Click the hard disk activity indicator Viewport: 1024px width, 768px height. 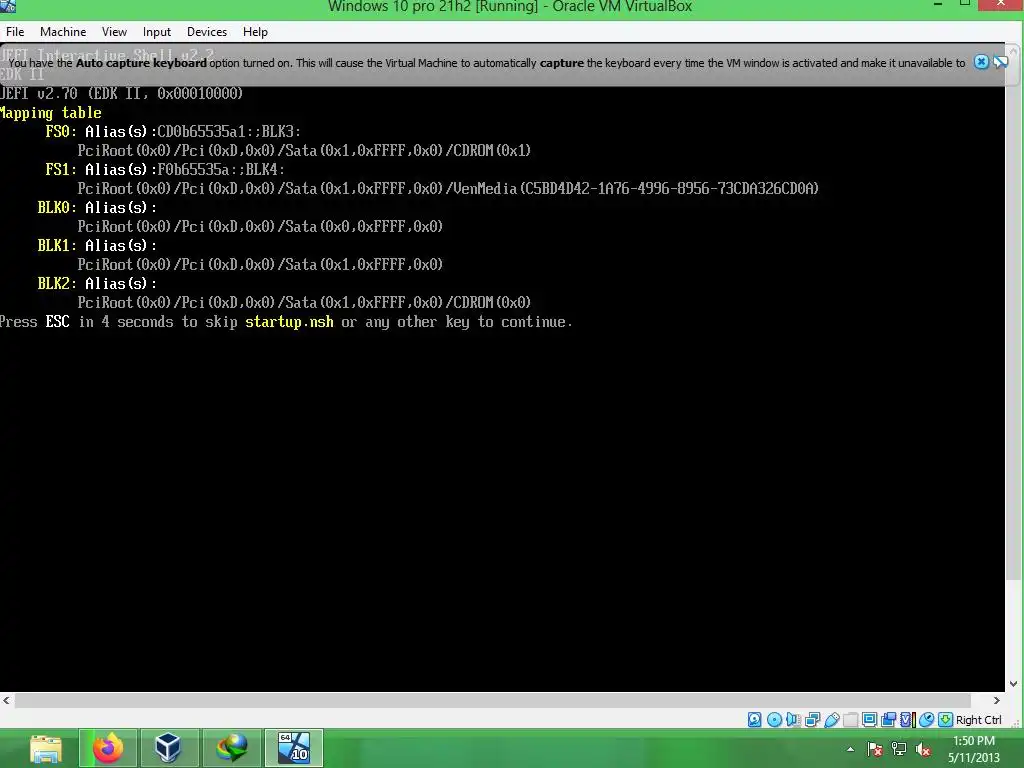(x=754, y=720)
